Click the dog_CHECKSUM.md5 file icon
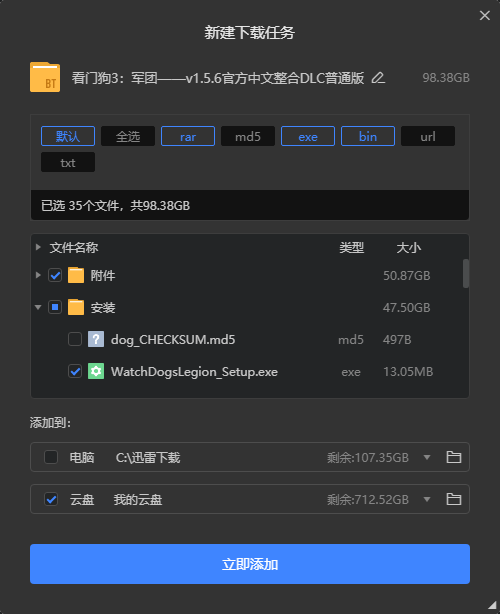Viewport: 500px width, 614px height. click(96, 339)
